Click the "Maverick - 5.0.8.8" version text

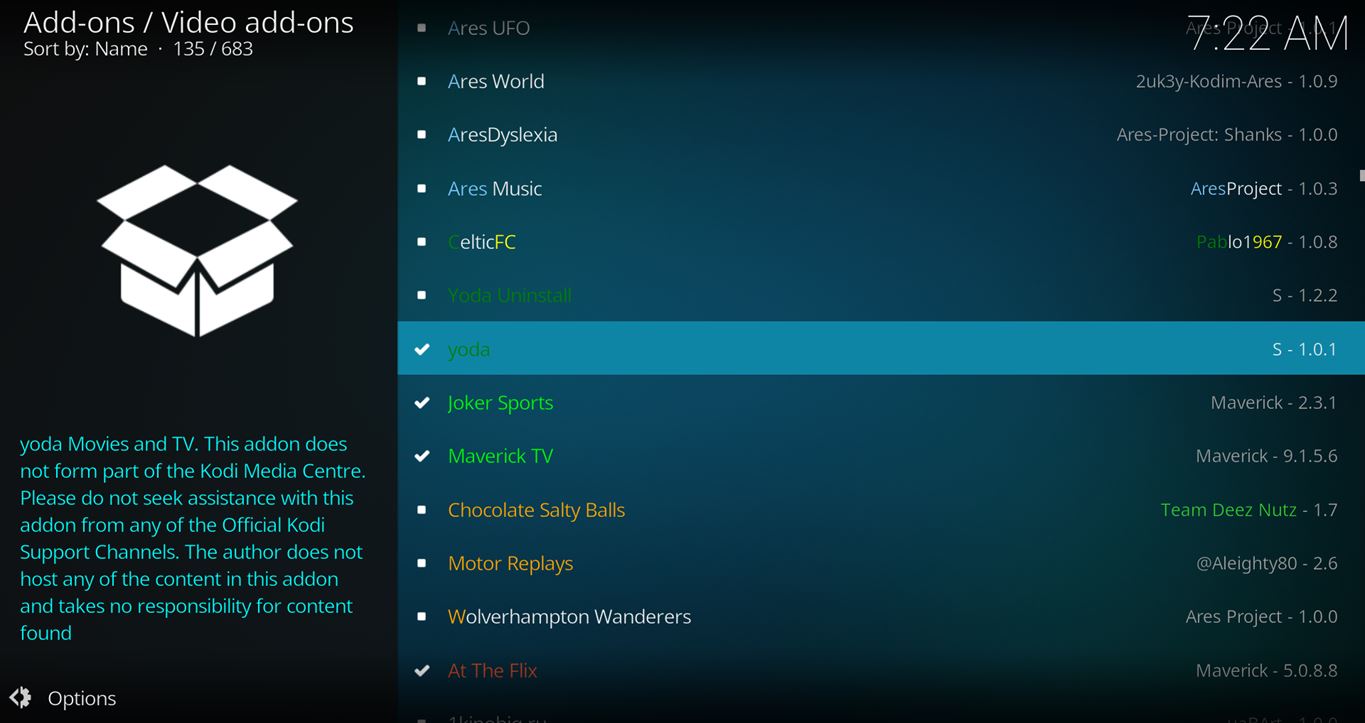point(1267,670)
